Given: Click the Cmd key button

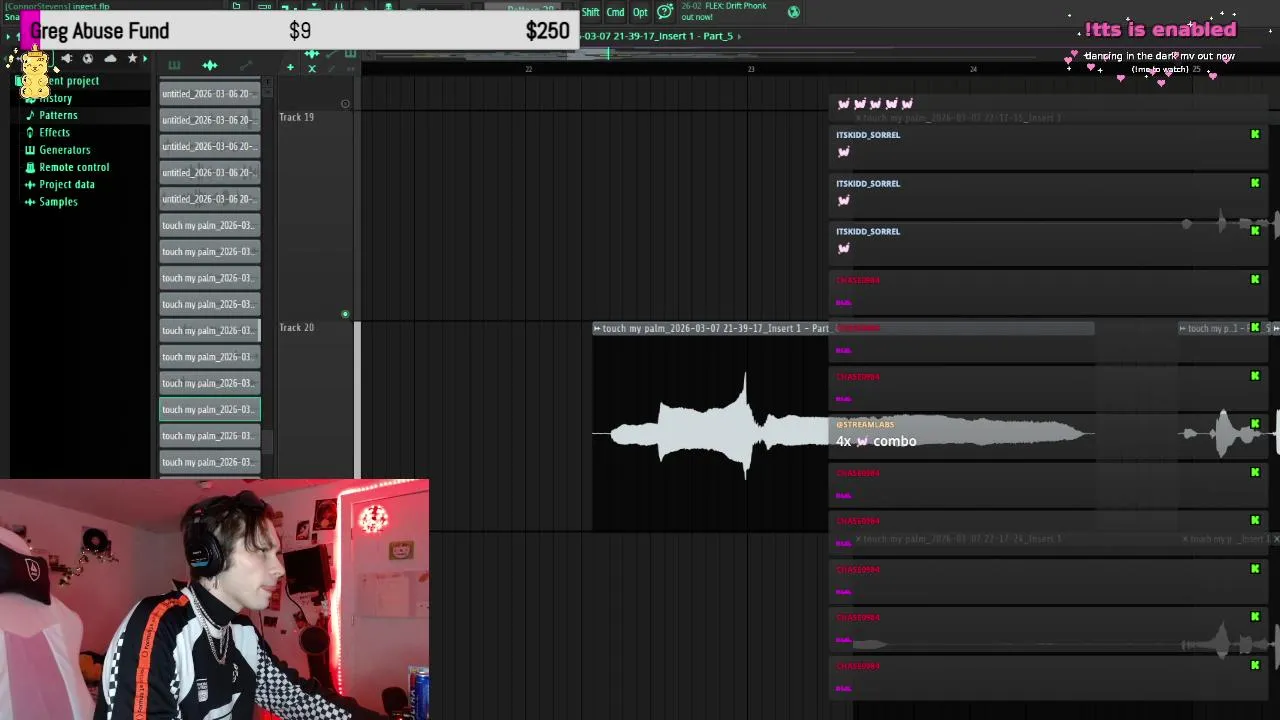Looking at the screenshot, I should pos(615,12).
